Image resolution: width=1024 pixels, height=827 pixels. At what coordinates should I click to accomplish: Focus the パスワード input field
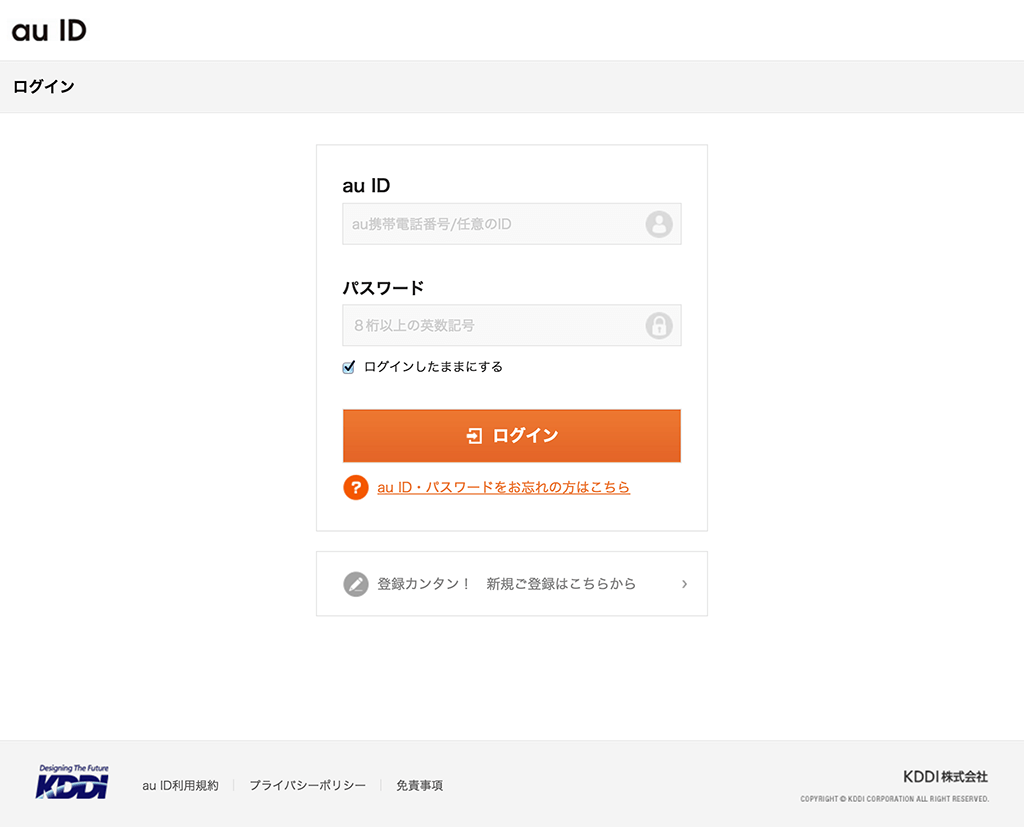[x=511, y=325]
